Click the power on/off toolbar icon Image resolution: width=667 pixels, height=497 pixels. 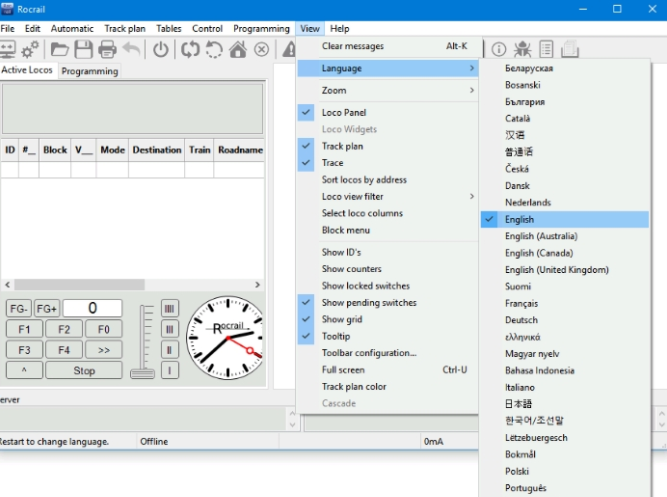point(161,49)
